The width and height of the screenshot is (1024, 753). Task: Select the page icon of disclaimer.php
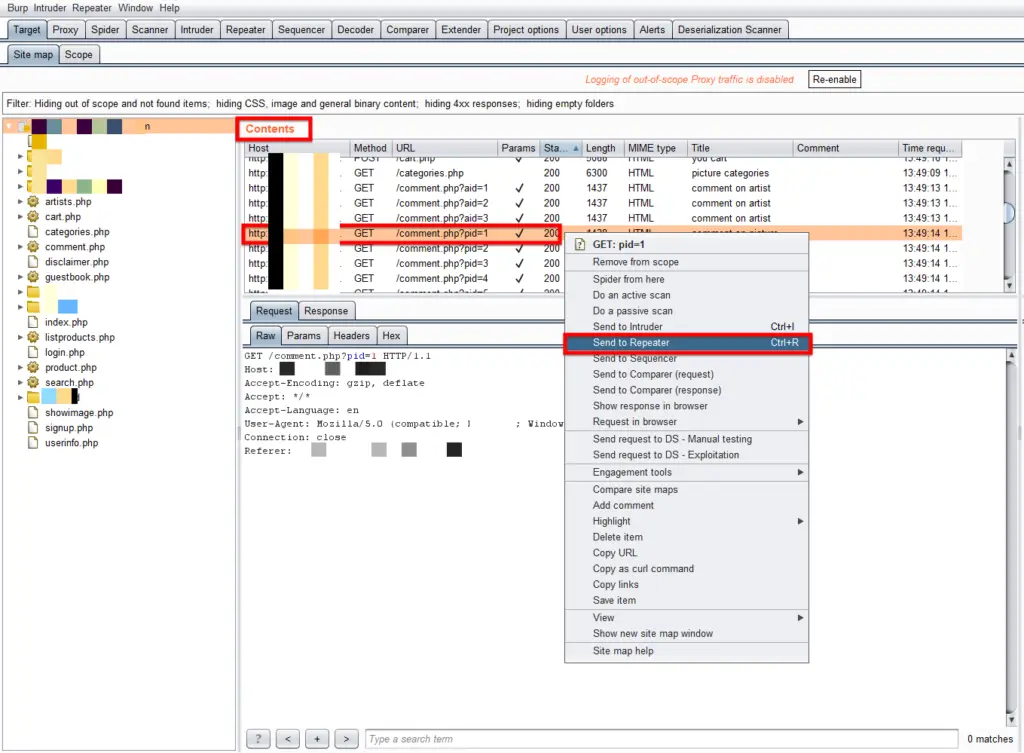33,262
